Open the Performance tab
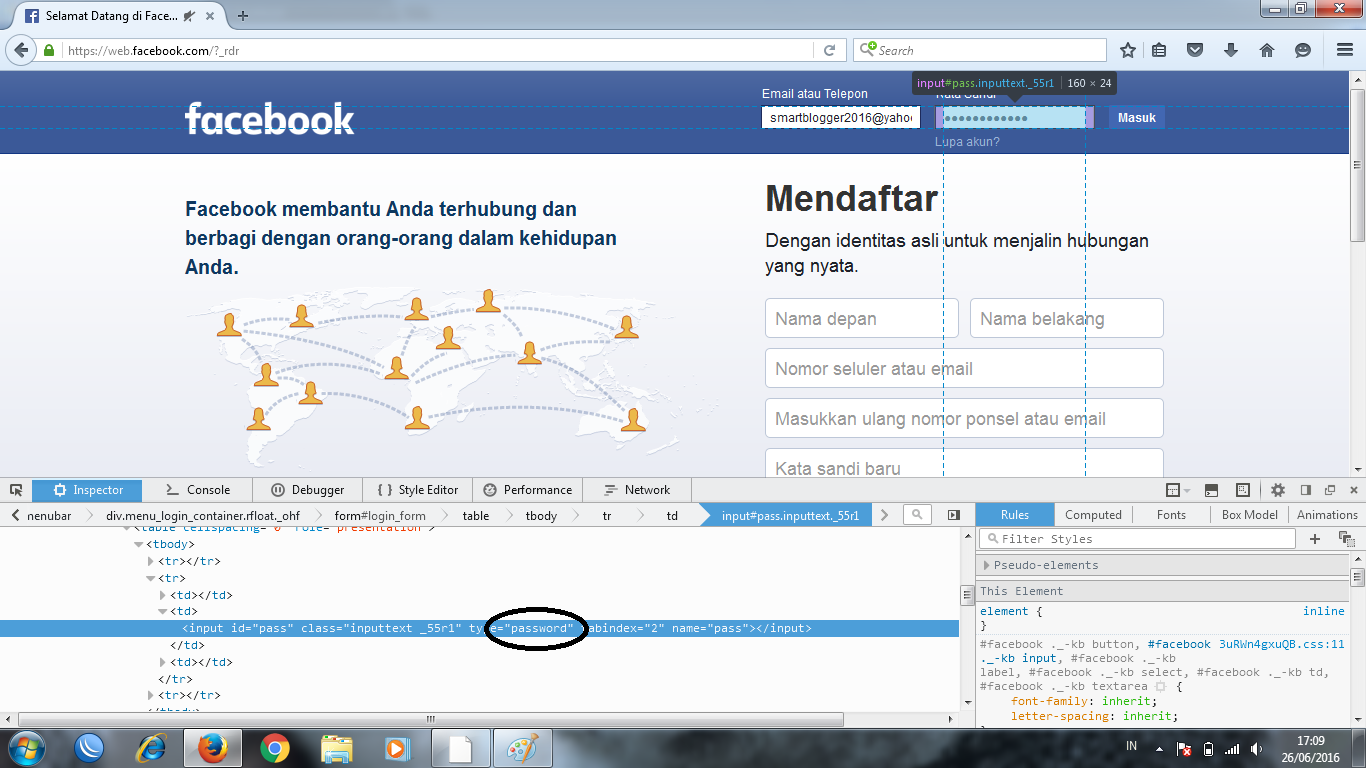1366x768 pixels. coord(527,490)
